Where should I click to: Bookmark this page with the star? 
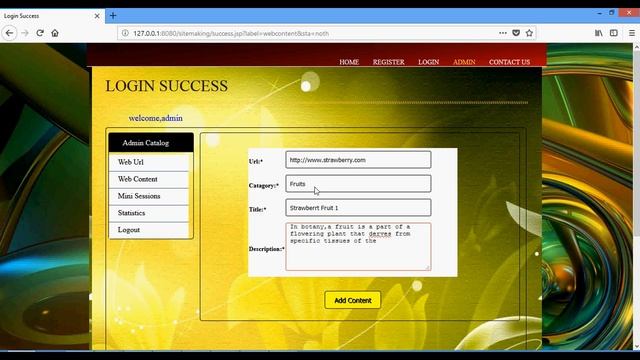click(529, 33)
